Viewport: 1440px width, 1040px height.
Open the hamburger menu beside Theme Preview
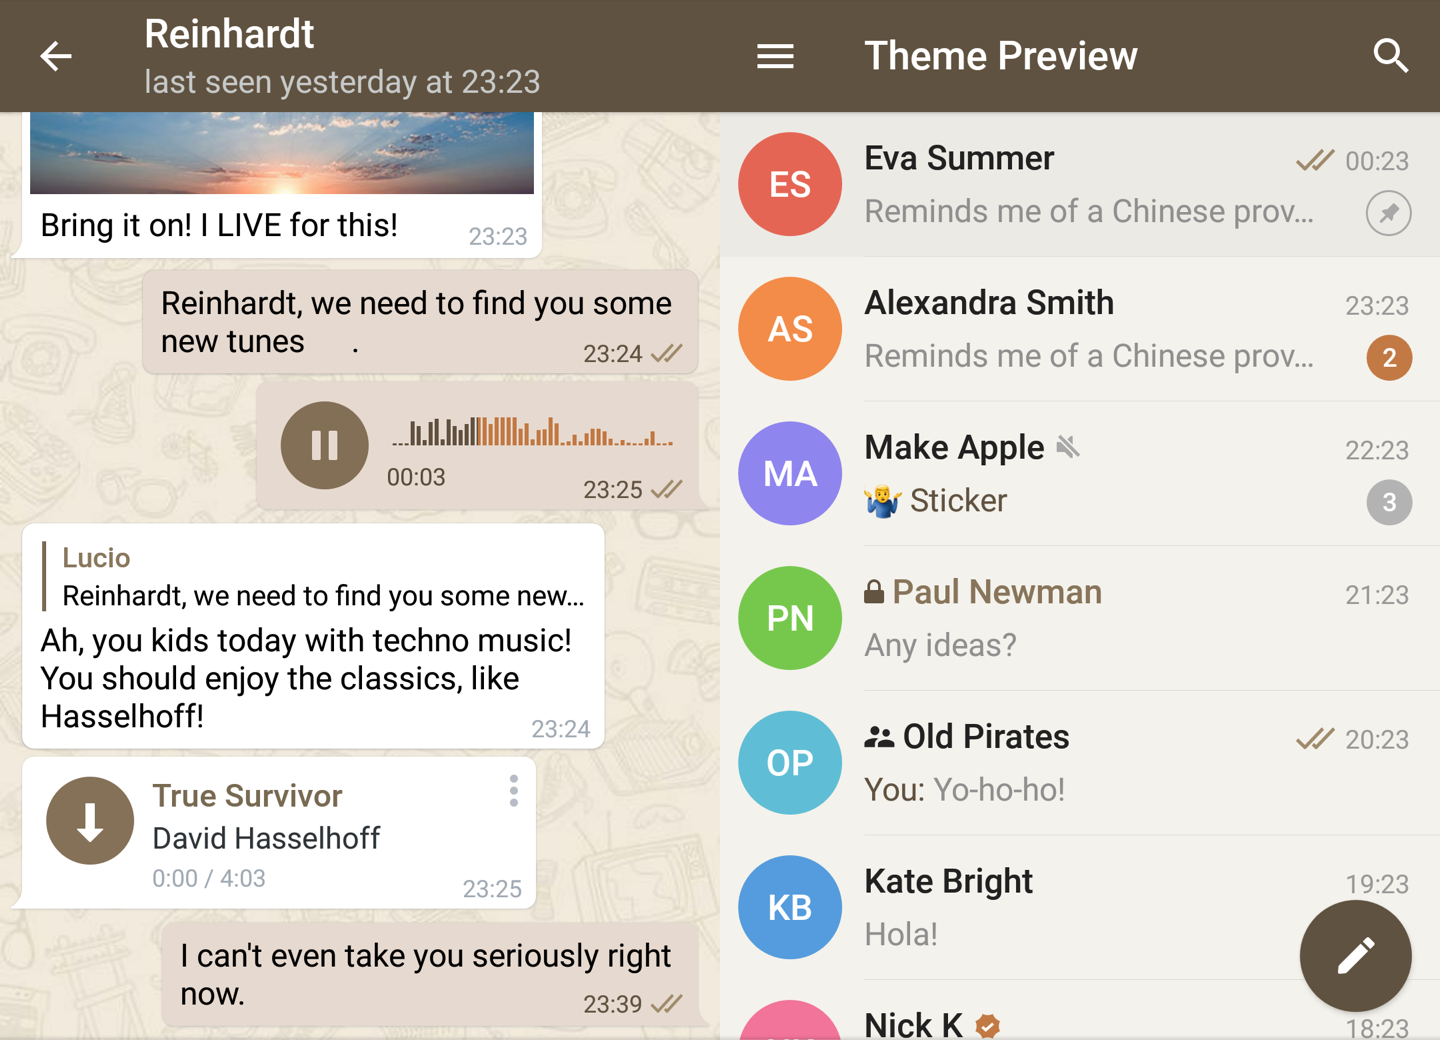[775, 56]
